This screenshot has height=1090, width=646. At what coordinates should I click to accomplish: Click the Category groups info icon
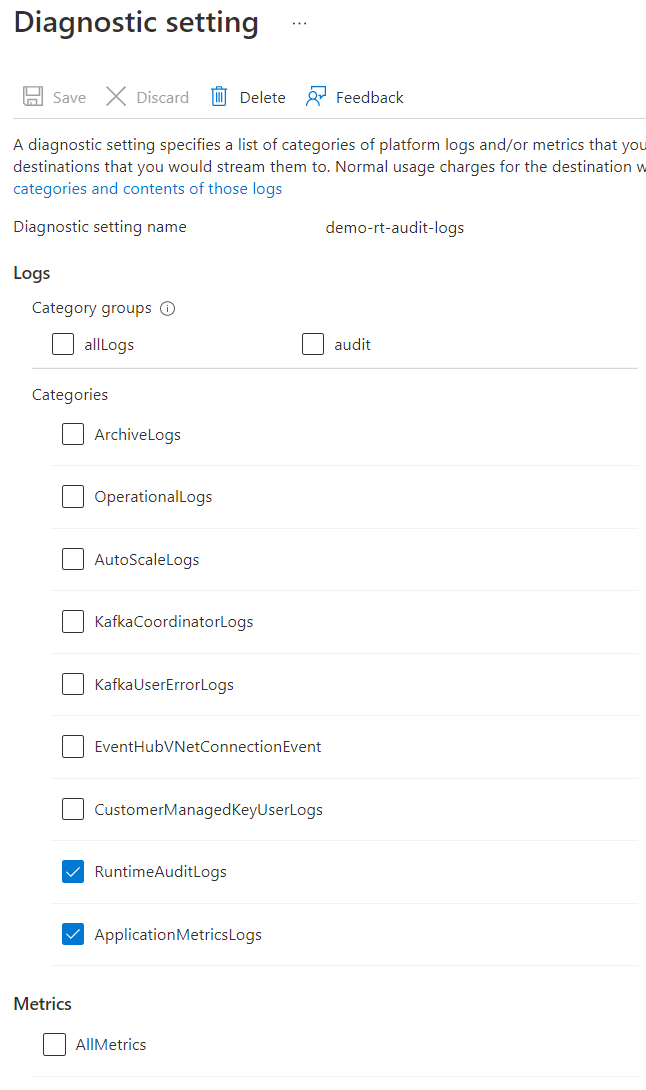[x=168, y=308]
